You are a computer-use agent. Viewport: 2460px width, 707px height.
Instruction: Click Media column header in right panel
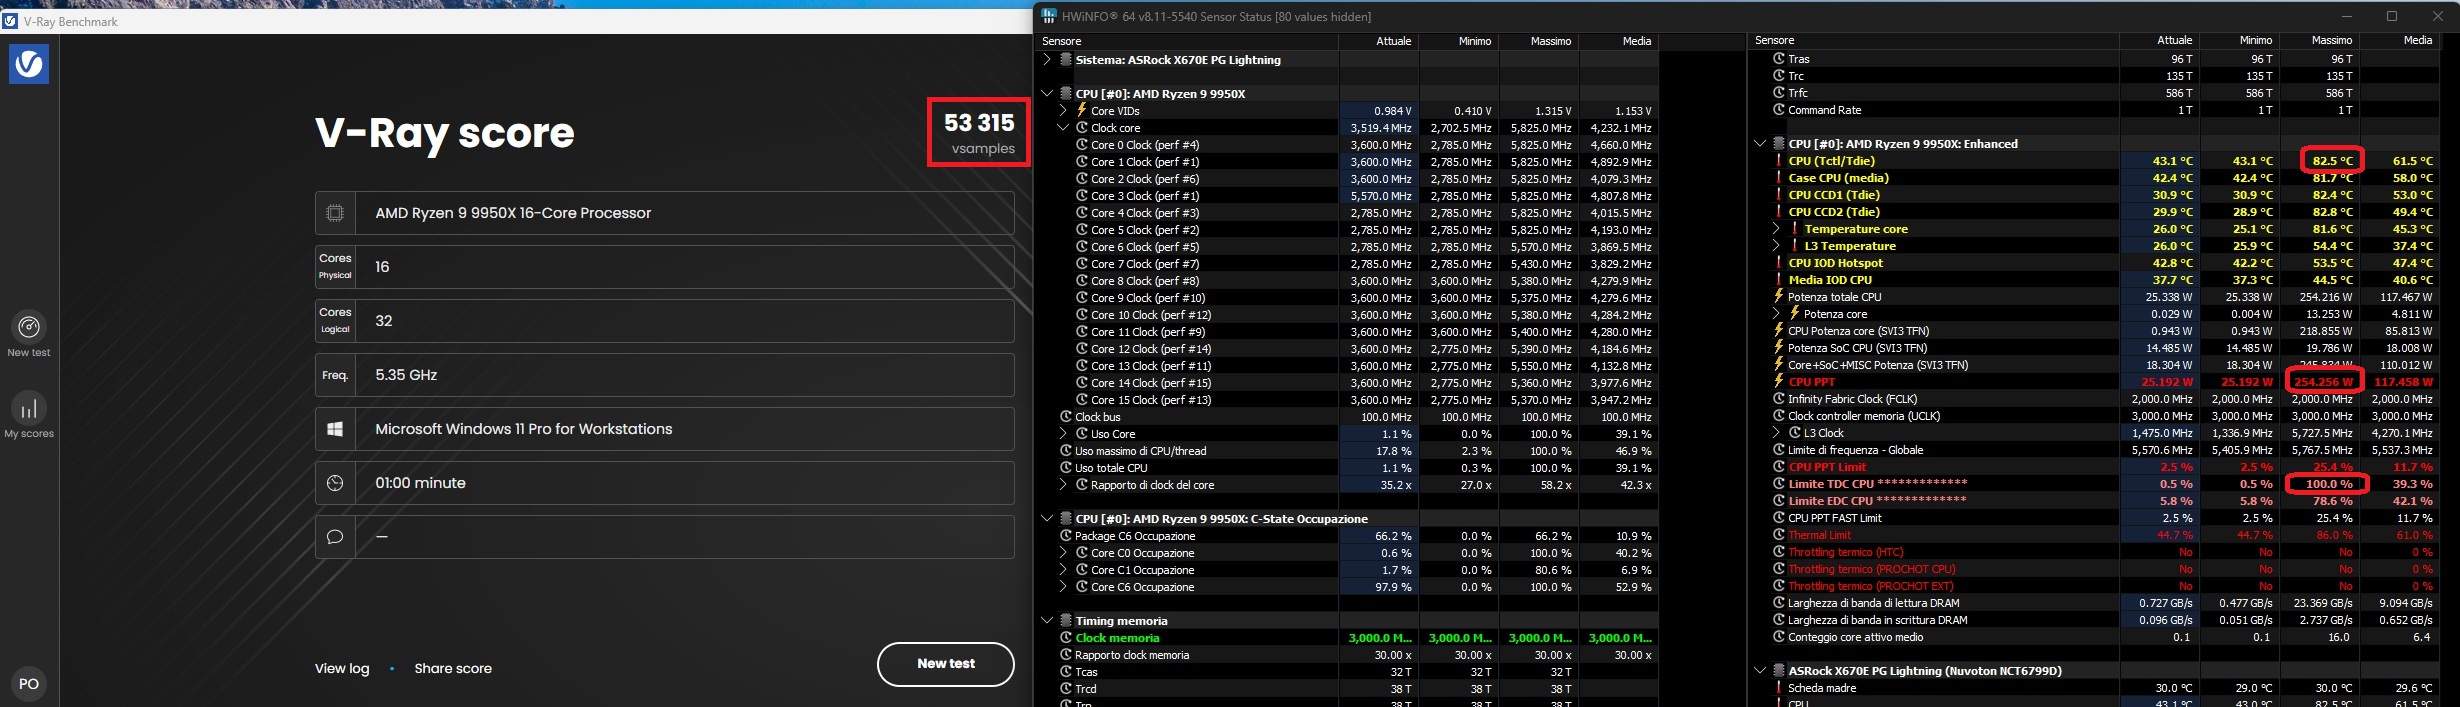[x=2399, y=40]
